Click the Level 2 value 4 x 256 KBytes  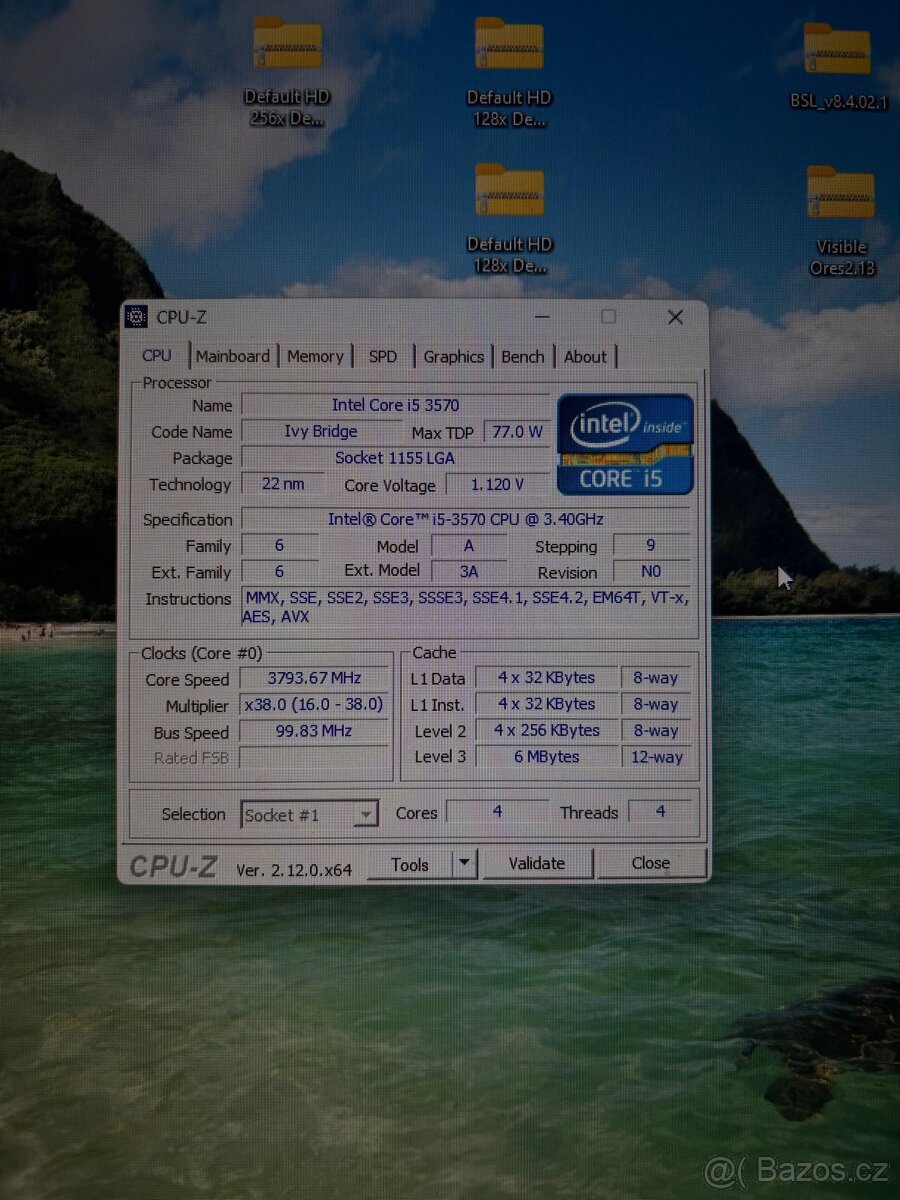[546, 731]
